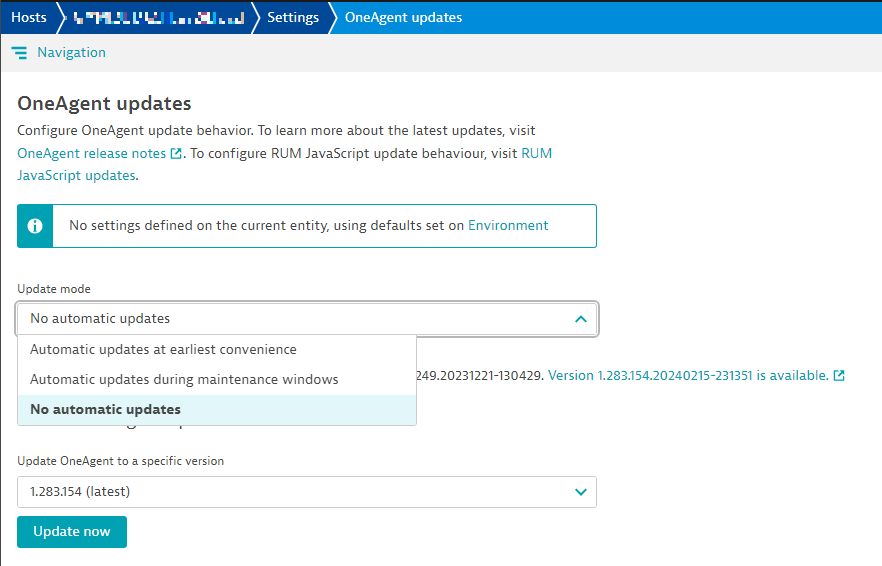Click the OneAgent updates page heading
Image resolution: width=882 pixels, height=566 pixels.
(x=104, y=104)
